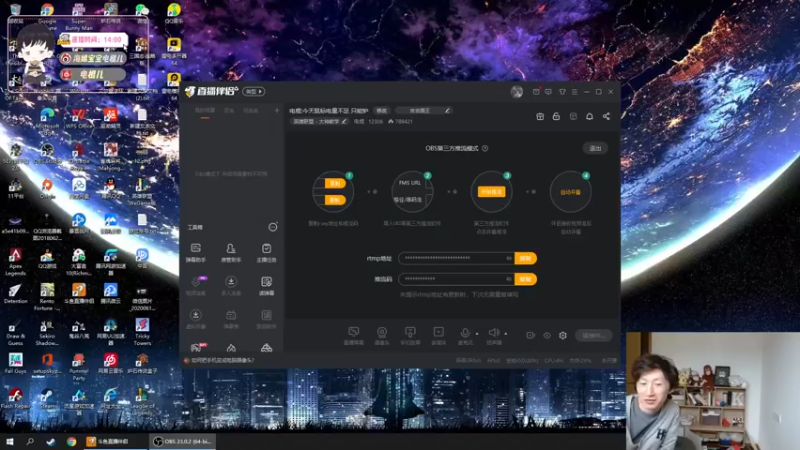The image size is (800, 450).
Task: Click the help icon beside OBS mode title
Action: 485,148
